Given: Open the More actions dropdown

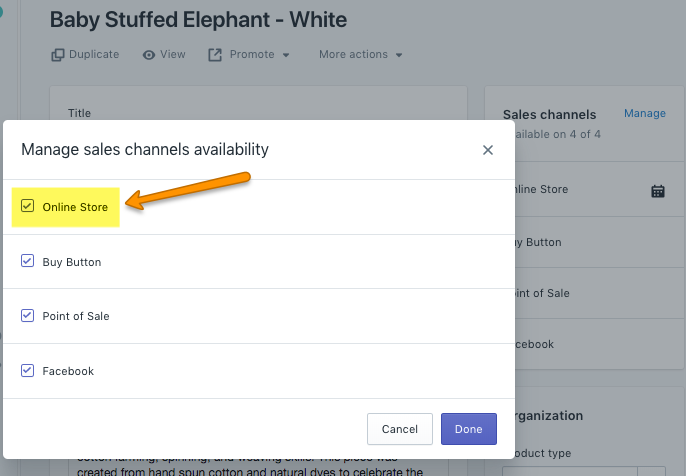Looking at the screenshot, I should pos(360,55).
